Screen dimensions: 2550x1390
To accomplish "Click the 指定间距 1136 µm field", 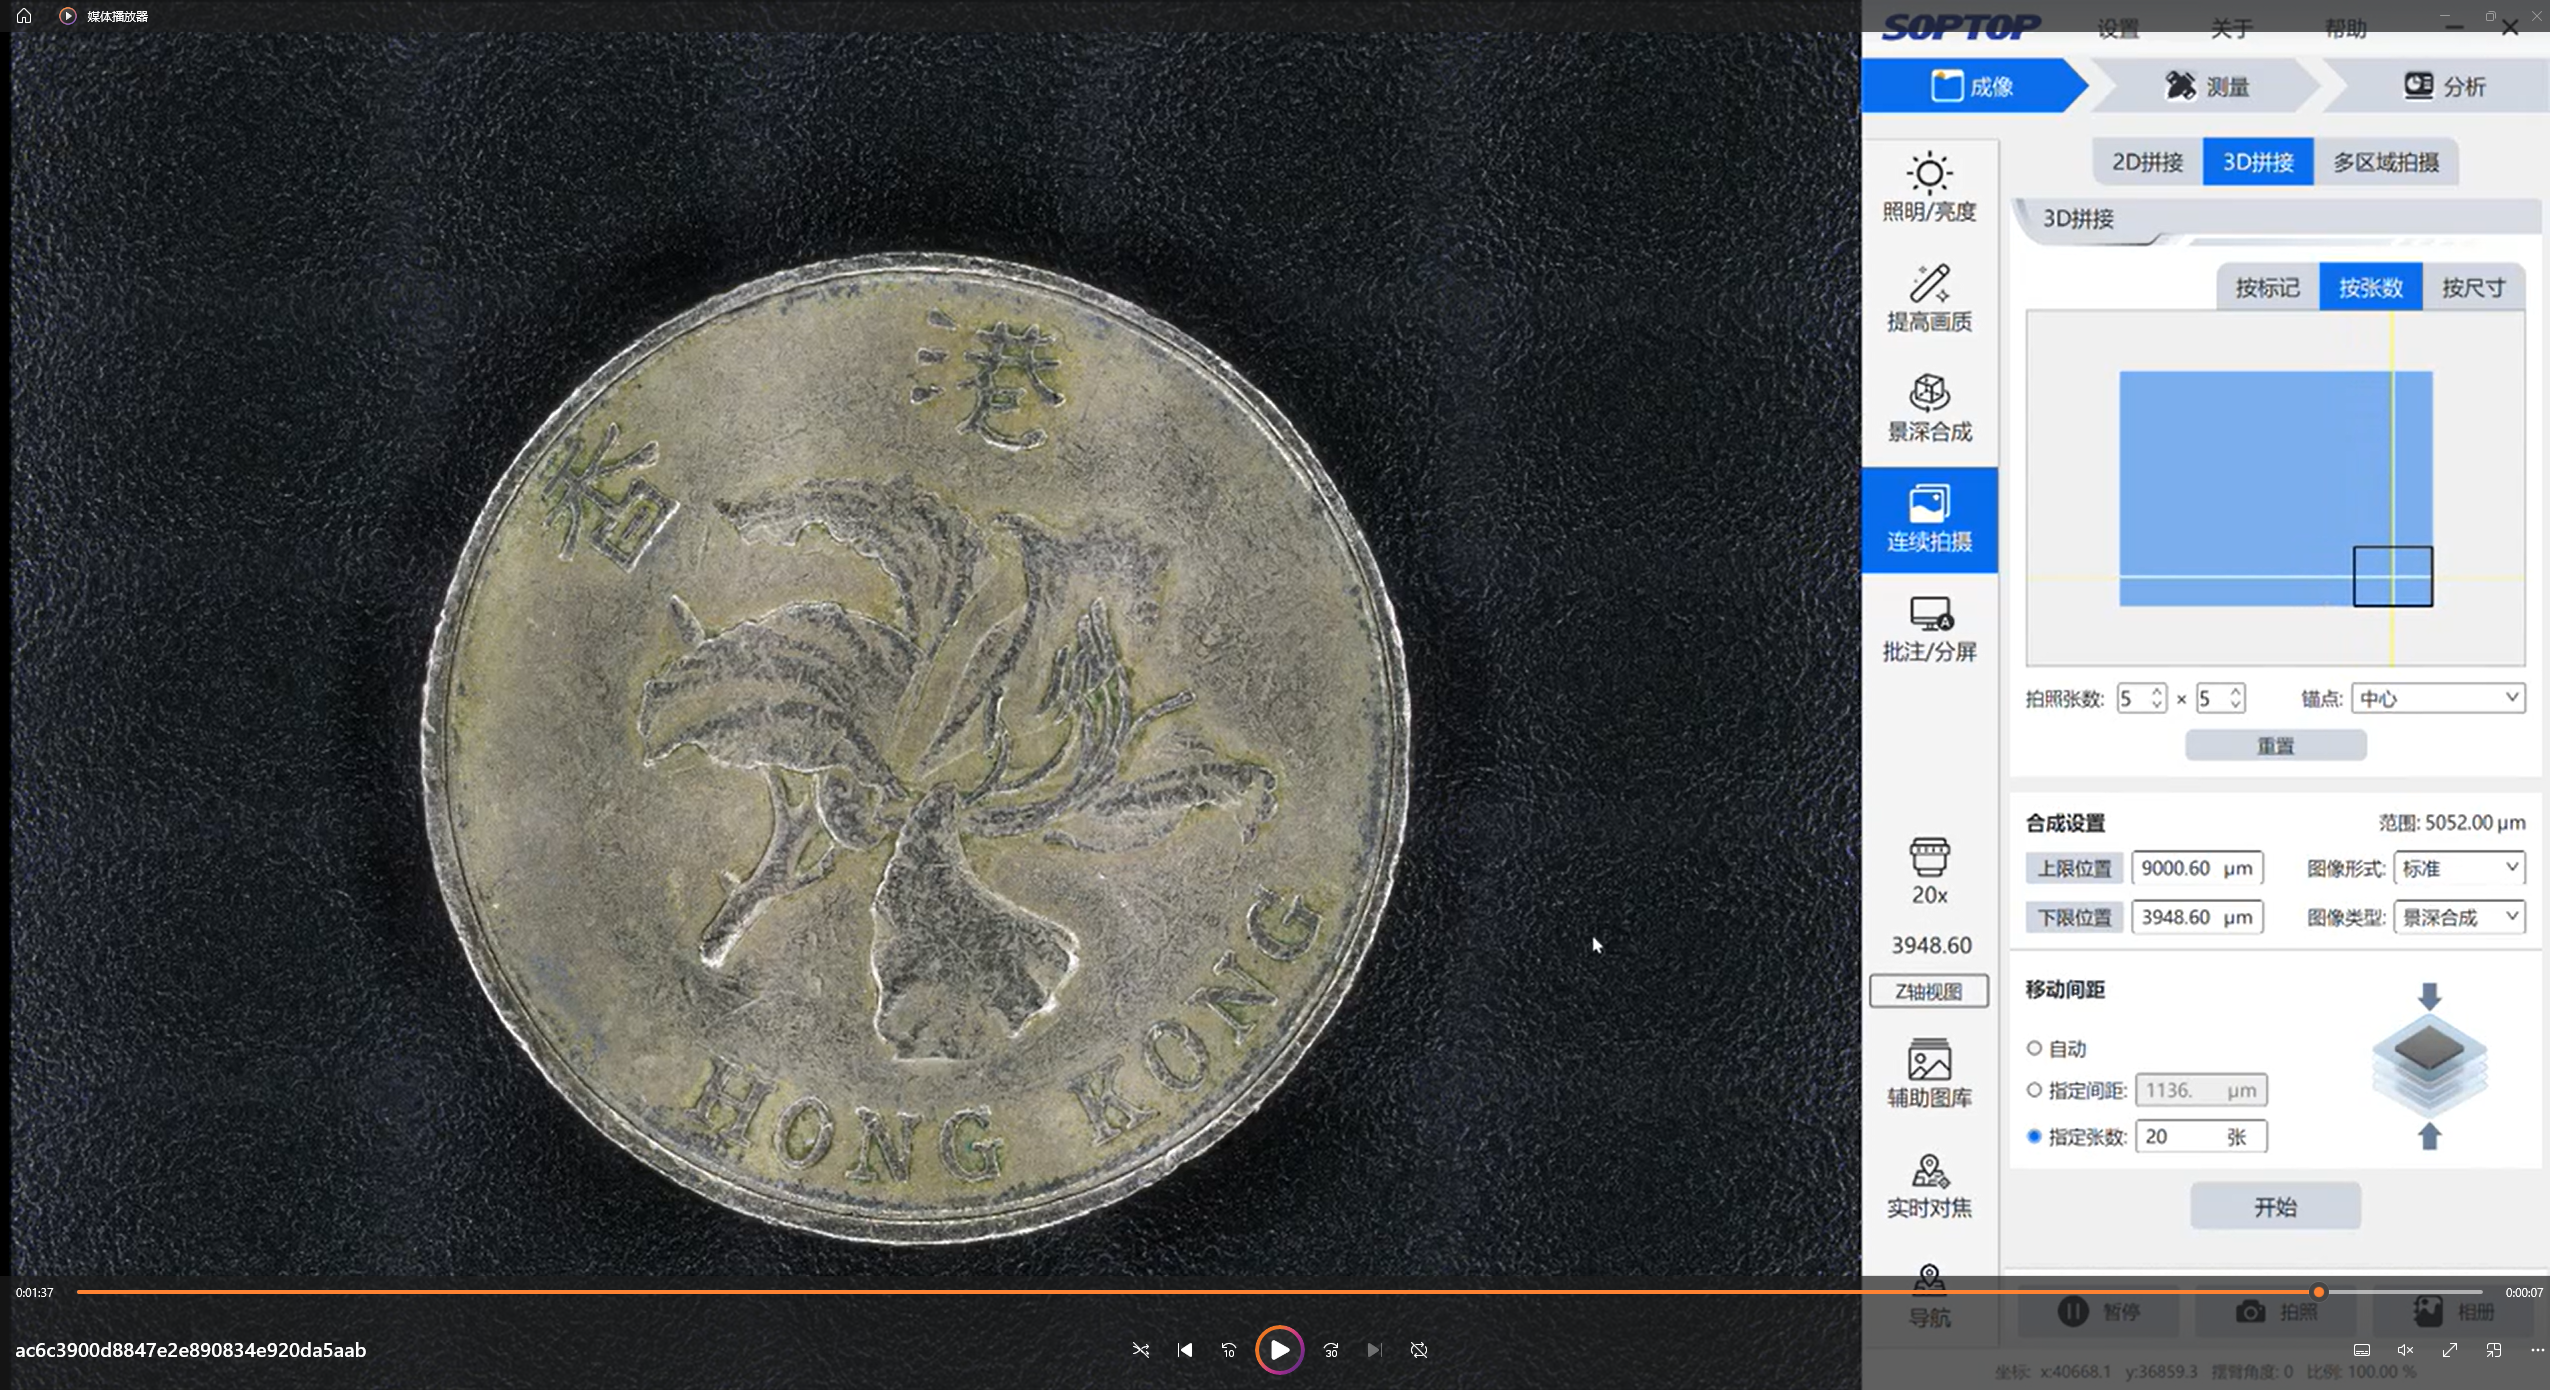I will (2201, 1090).
